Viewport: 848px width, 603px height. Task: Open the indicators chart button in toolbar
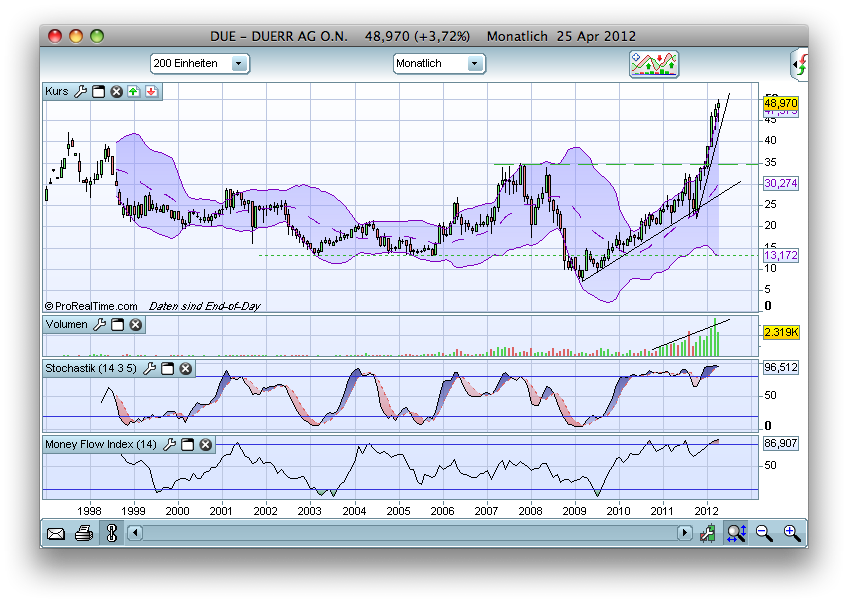coord(653,63)
